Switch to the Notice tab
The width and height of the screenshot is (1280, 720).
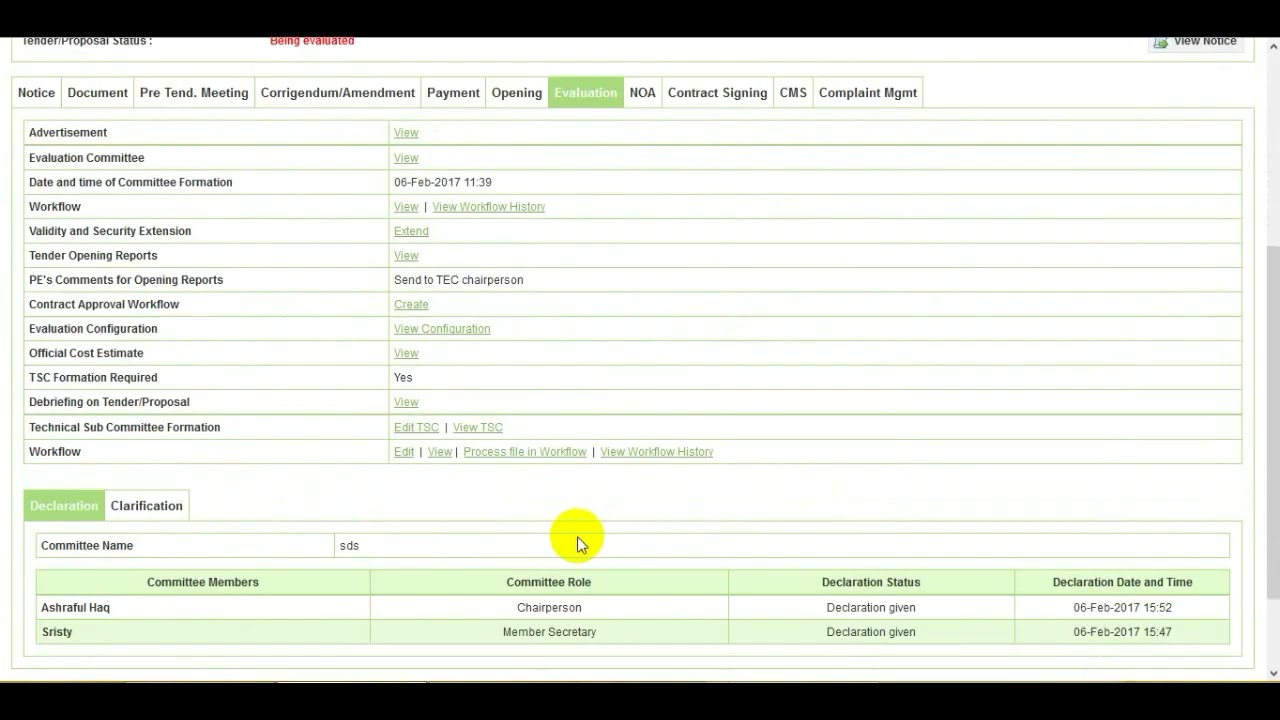[36, 93]
